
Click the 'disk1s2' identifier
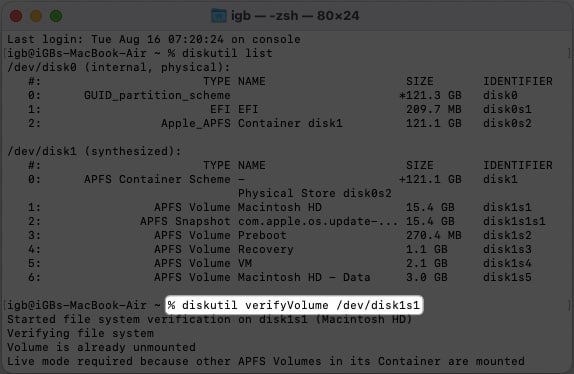coord(507,235)
